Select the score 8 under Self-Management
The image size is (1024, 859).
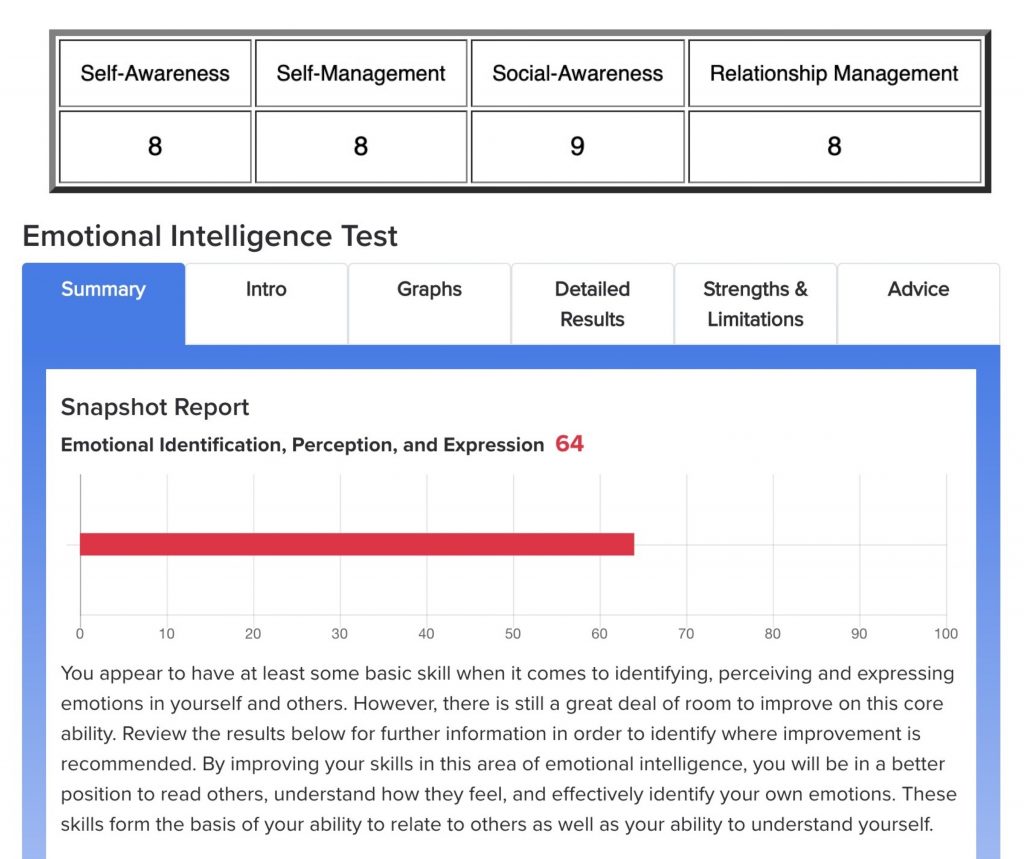(360, 146)
